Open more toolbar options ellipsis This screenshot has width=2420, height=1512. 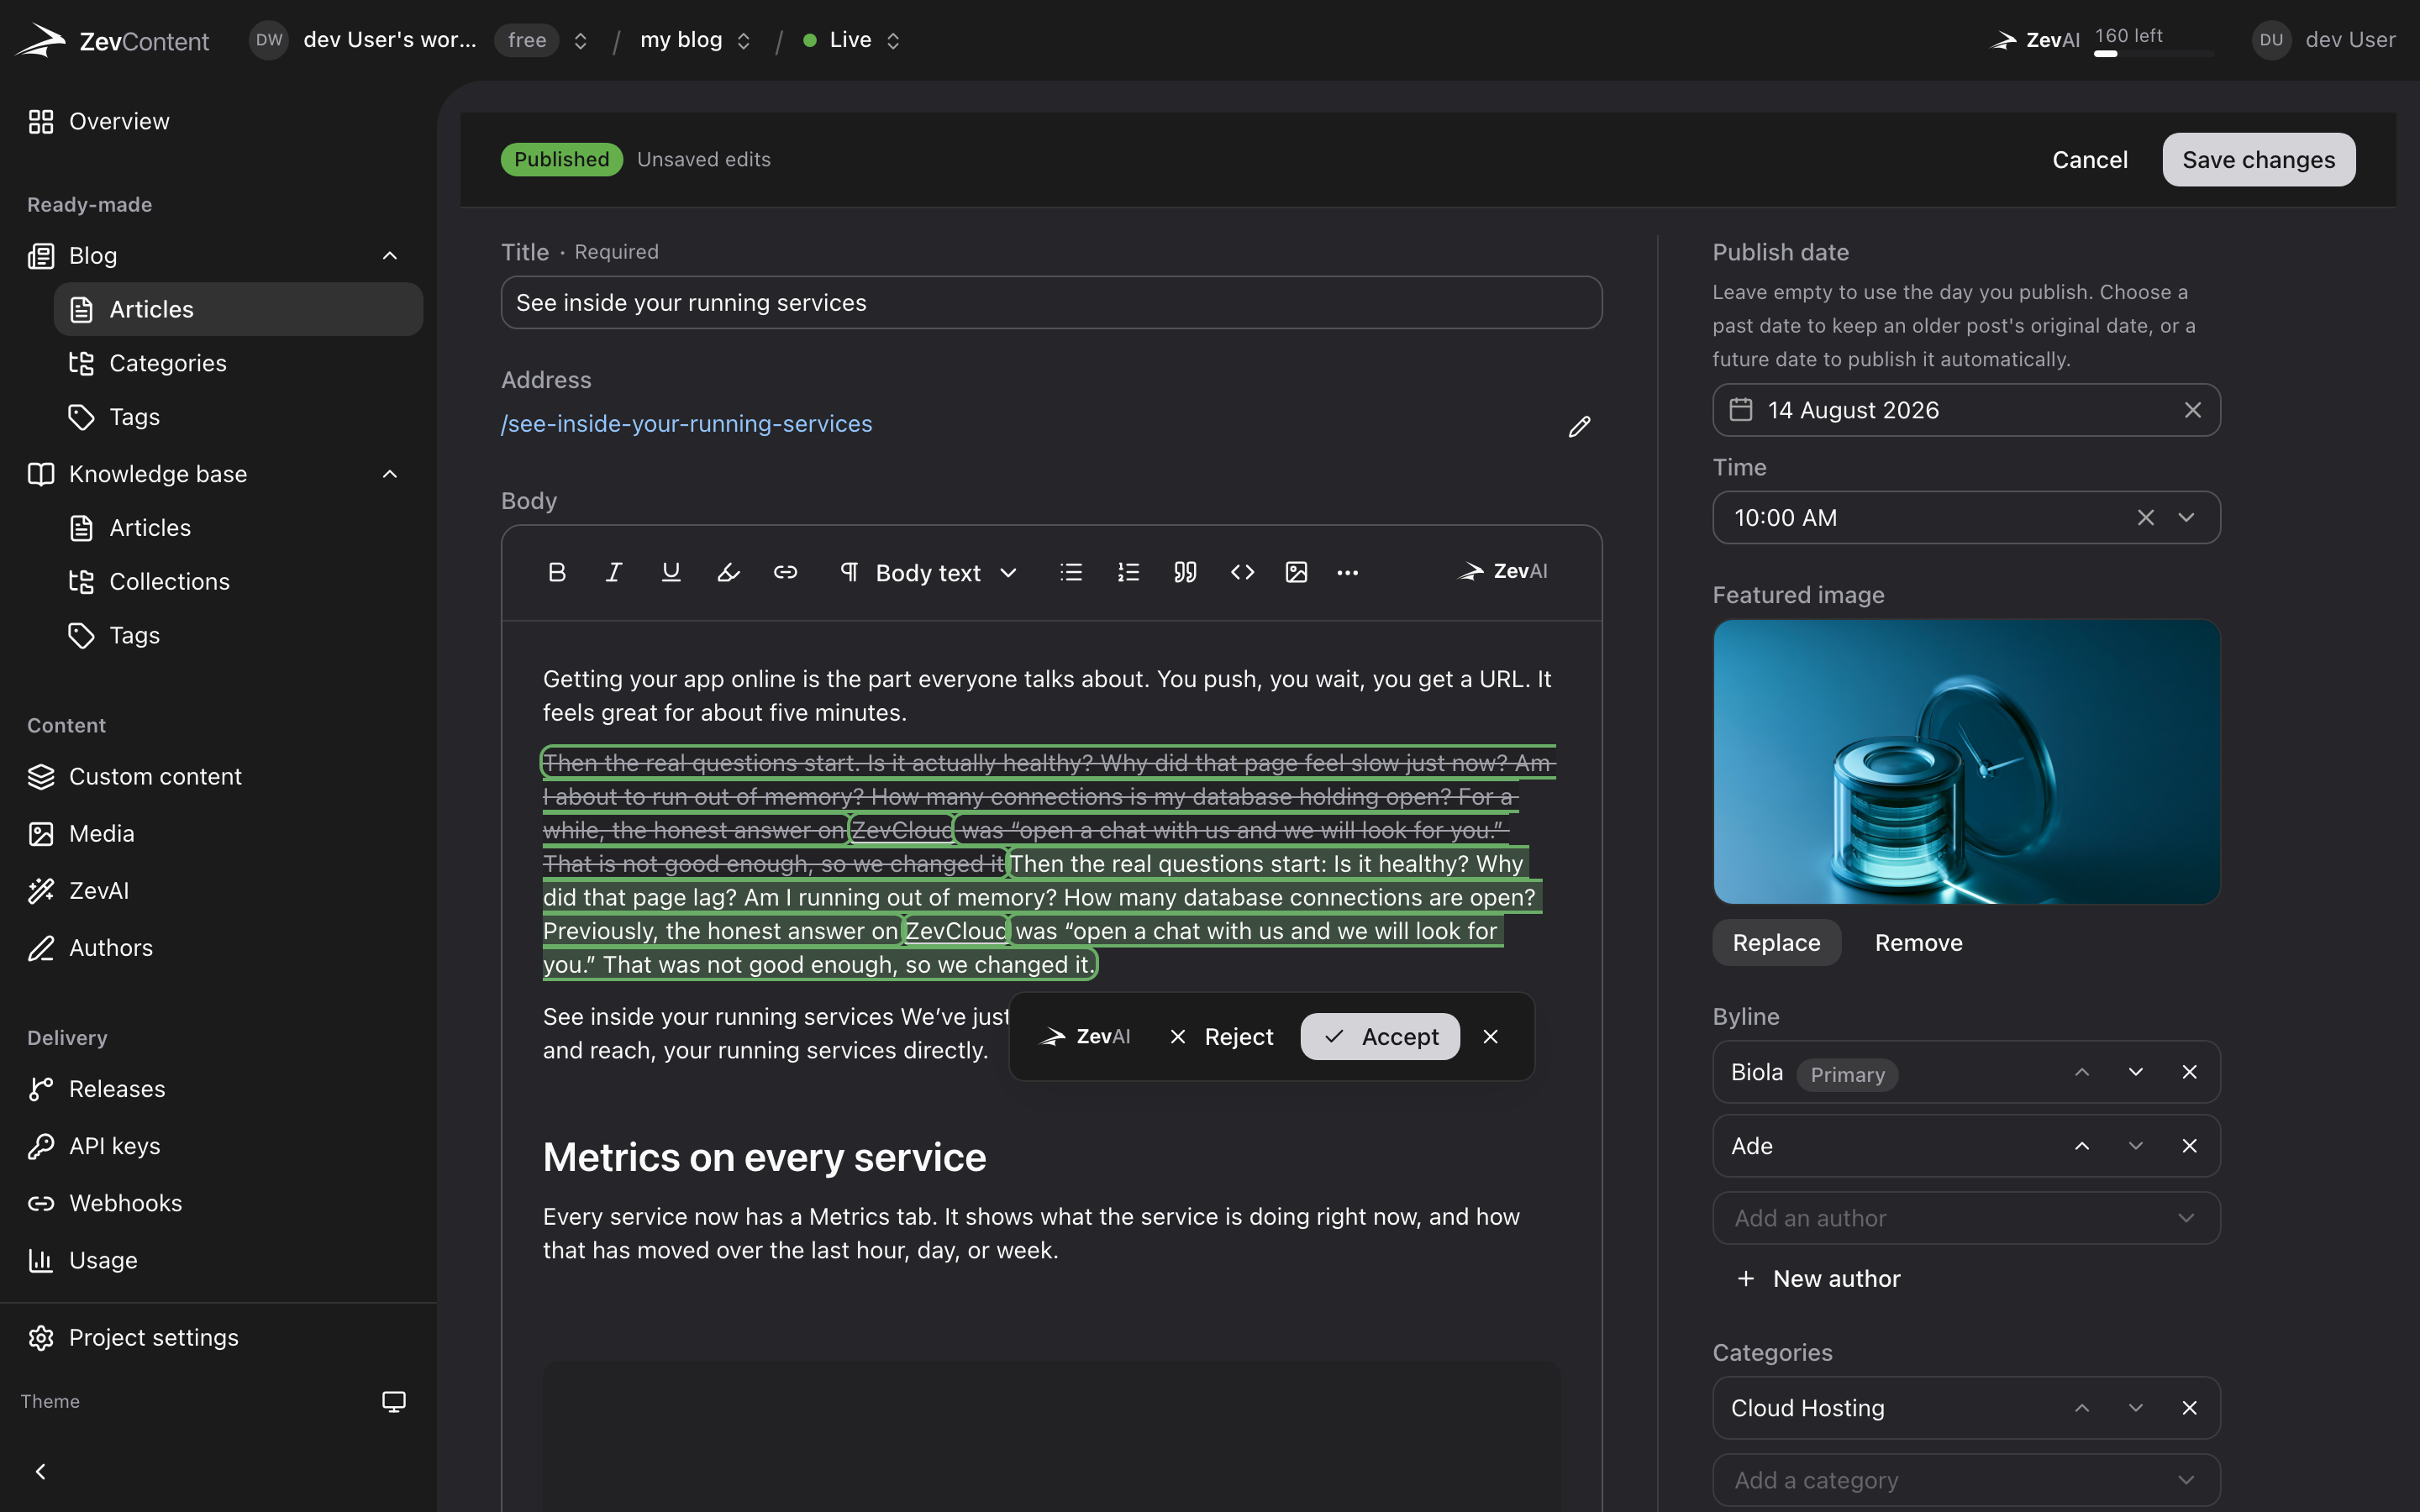point(1347,572)
